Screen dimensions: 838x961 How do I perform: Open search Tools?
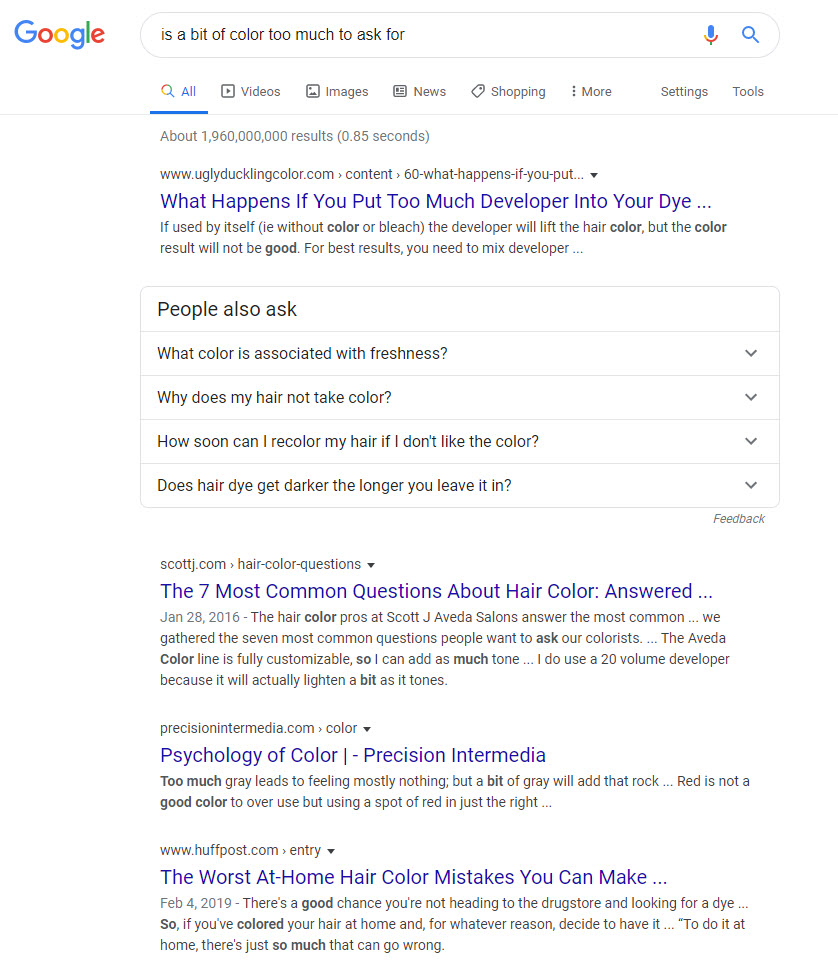[748, 91]
